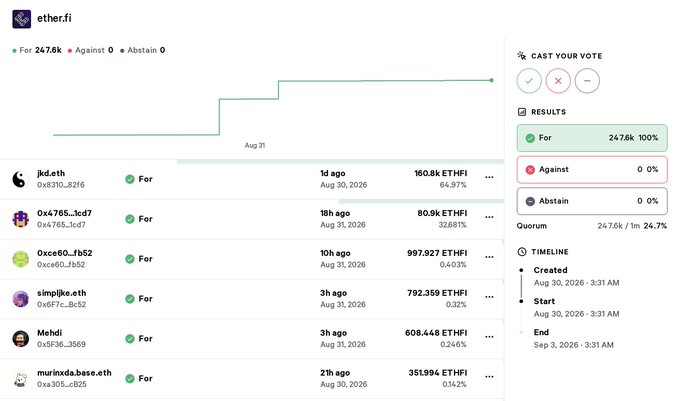
Task: Open more options for jkd.eth vote
Action: click(489, 177)
